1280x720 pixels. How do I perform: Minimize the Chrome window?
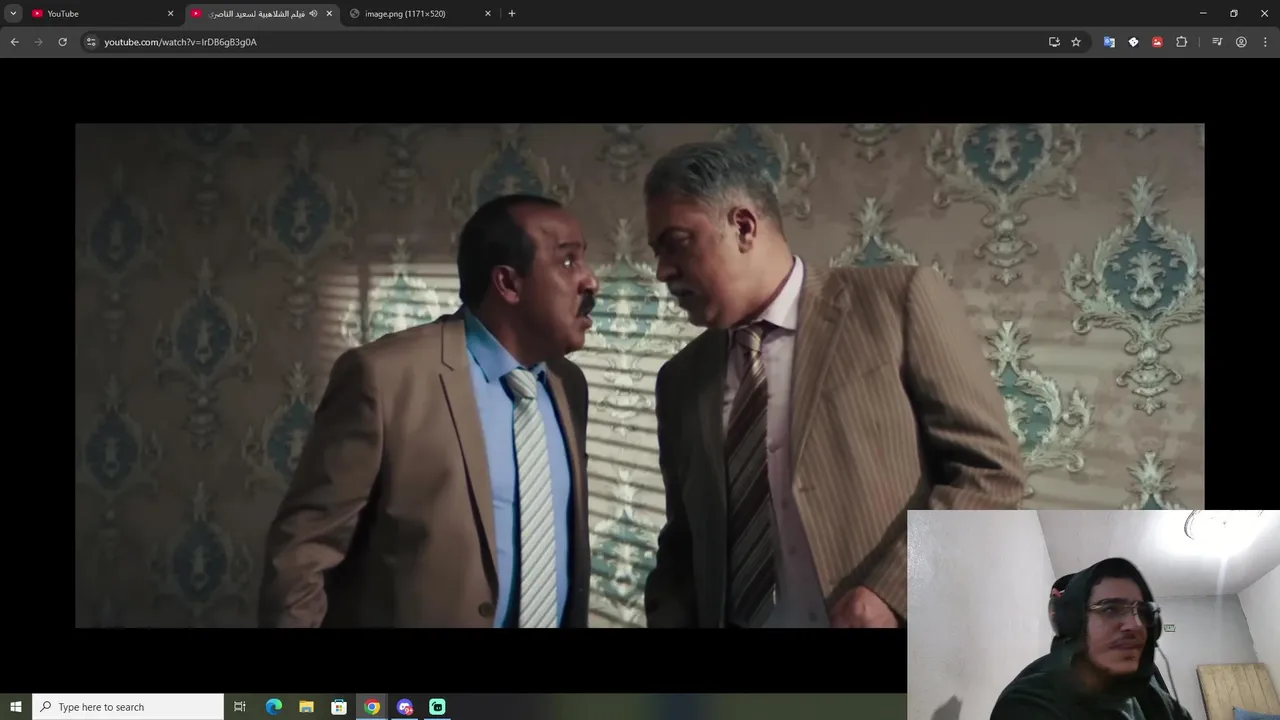tap(1203, 13)
